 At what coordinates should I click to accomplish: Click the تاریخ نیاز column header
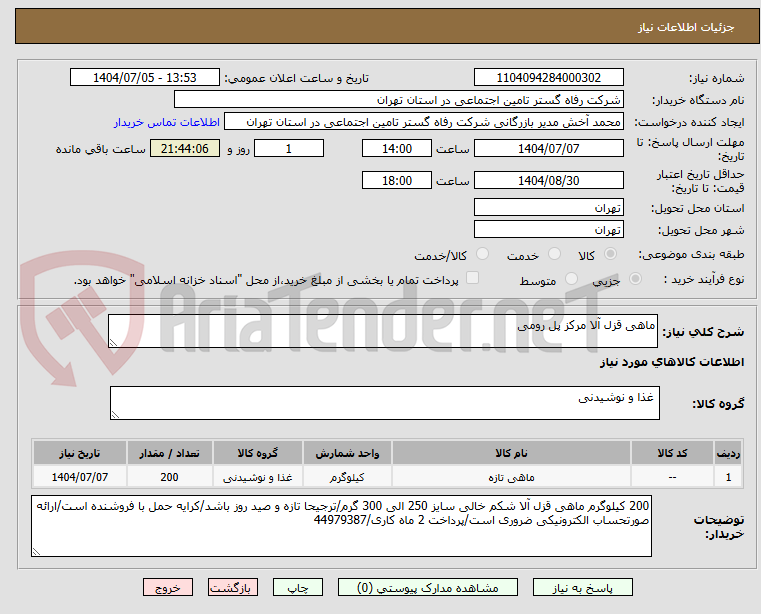pyautogui.click(x=80, y=453)
